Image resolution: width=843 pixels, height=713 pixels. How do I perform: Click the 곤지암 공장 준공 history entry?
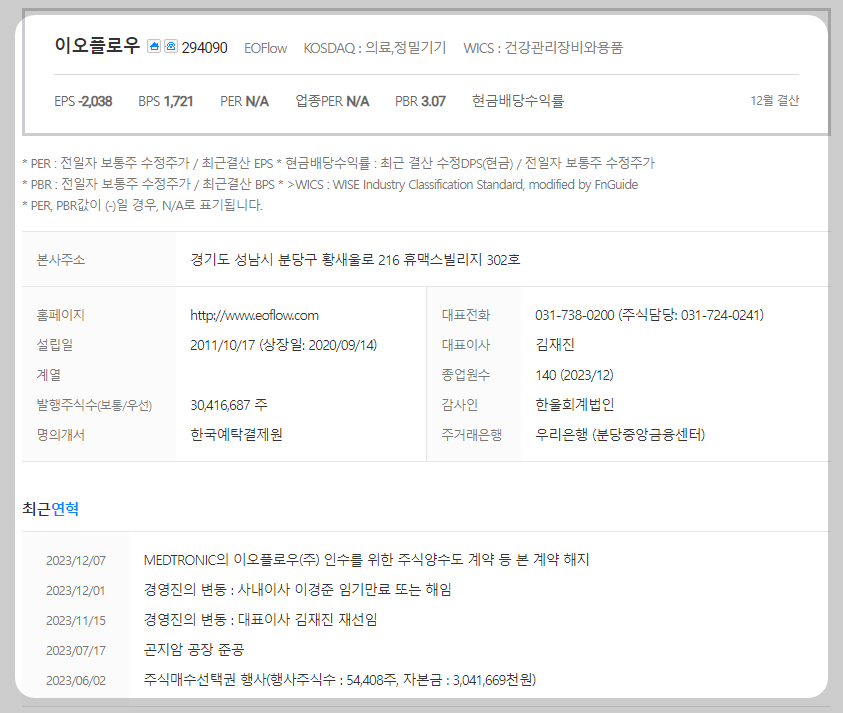pos(194,650)
